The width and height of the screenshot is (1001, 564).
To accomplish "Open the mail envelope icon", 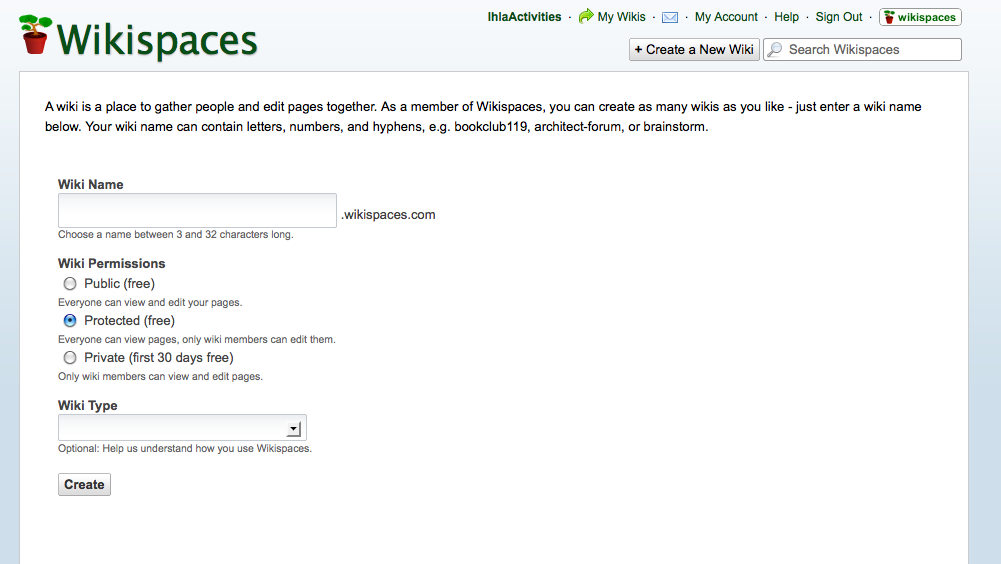I will [x=670, y=17].
